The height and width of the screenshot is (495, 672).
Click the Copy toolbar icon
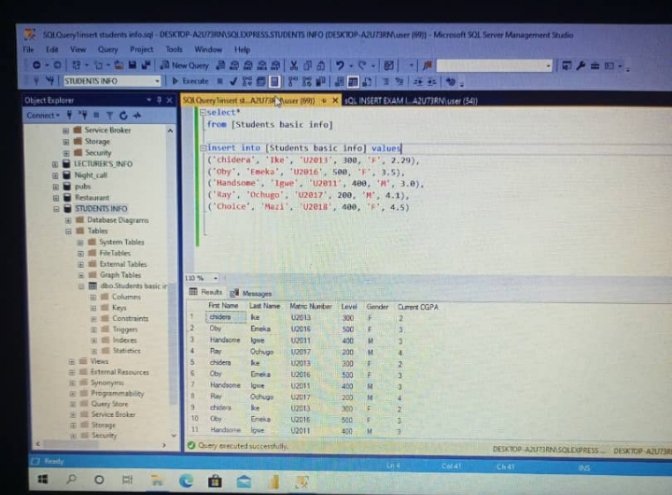pos(307,66)
